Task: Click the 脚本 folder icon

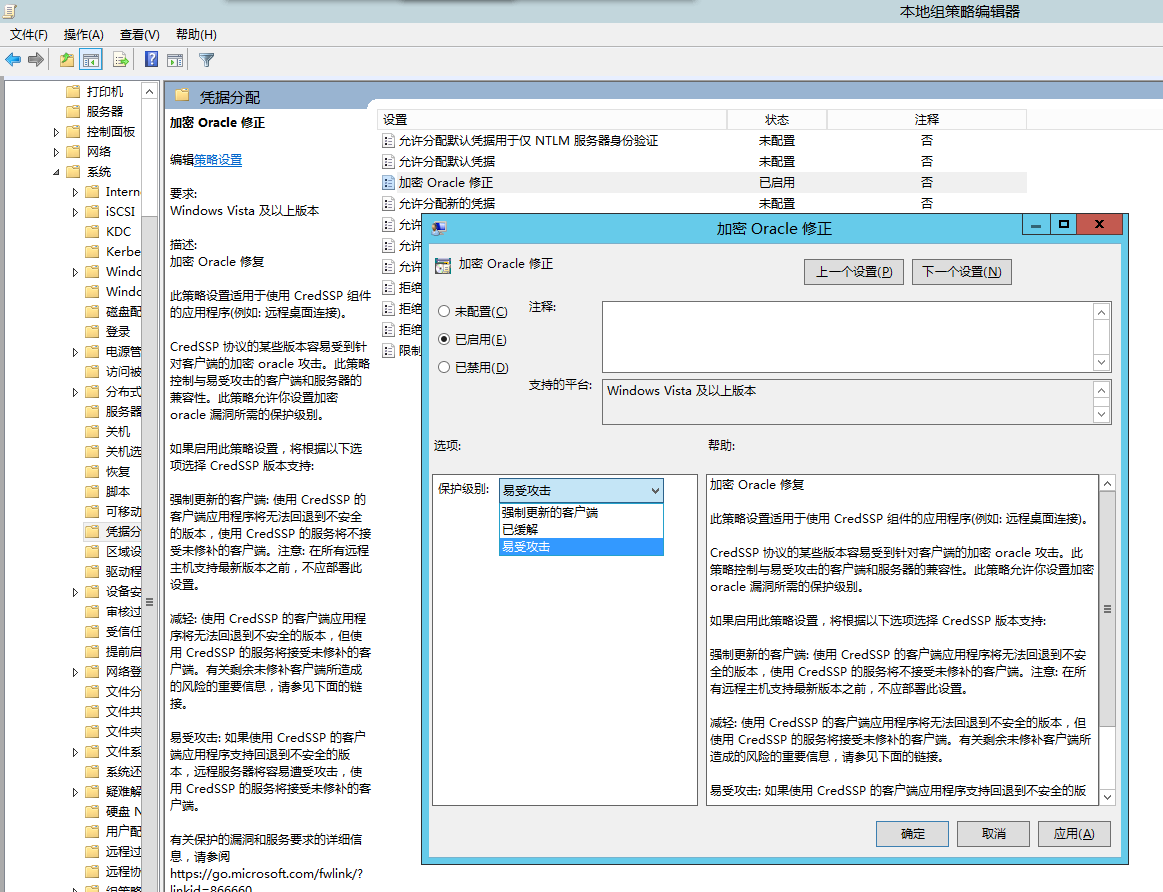Action: coord(92,492)
